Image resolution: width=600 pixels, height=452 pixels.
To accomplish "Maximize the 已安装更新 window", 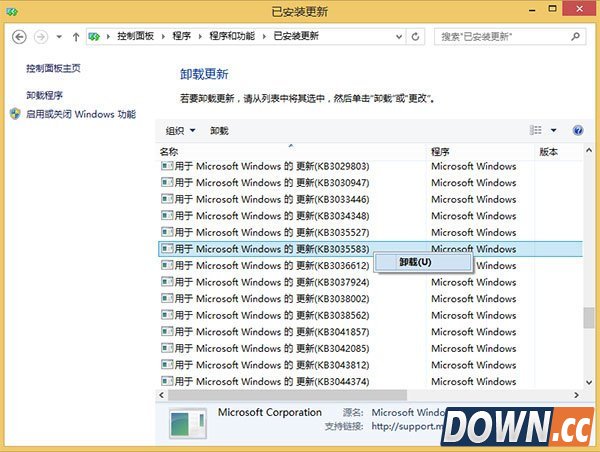I will tap(553, 9).
